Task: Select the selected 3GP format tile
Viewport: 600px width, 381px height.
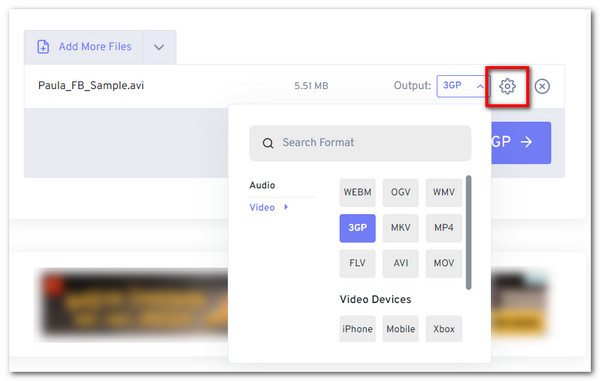Action: pyautogui.click(x=357, y=228)
